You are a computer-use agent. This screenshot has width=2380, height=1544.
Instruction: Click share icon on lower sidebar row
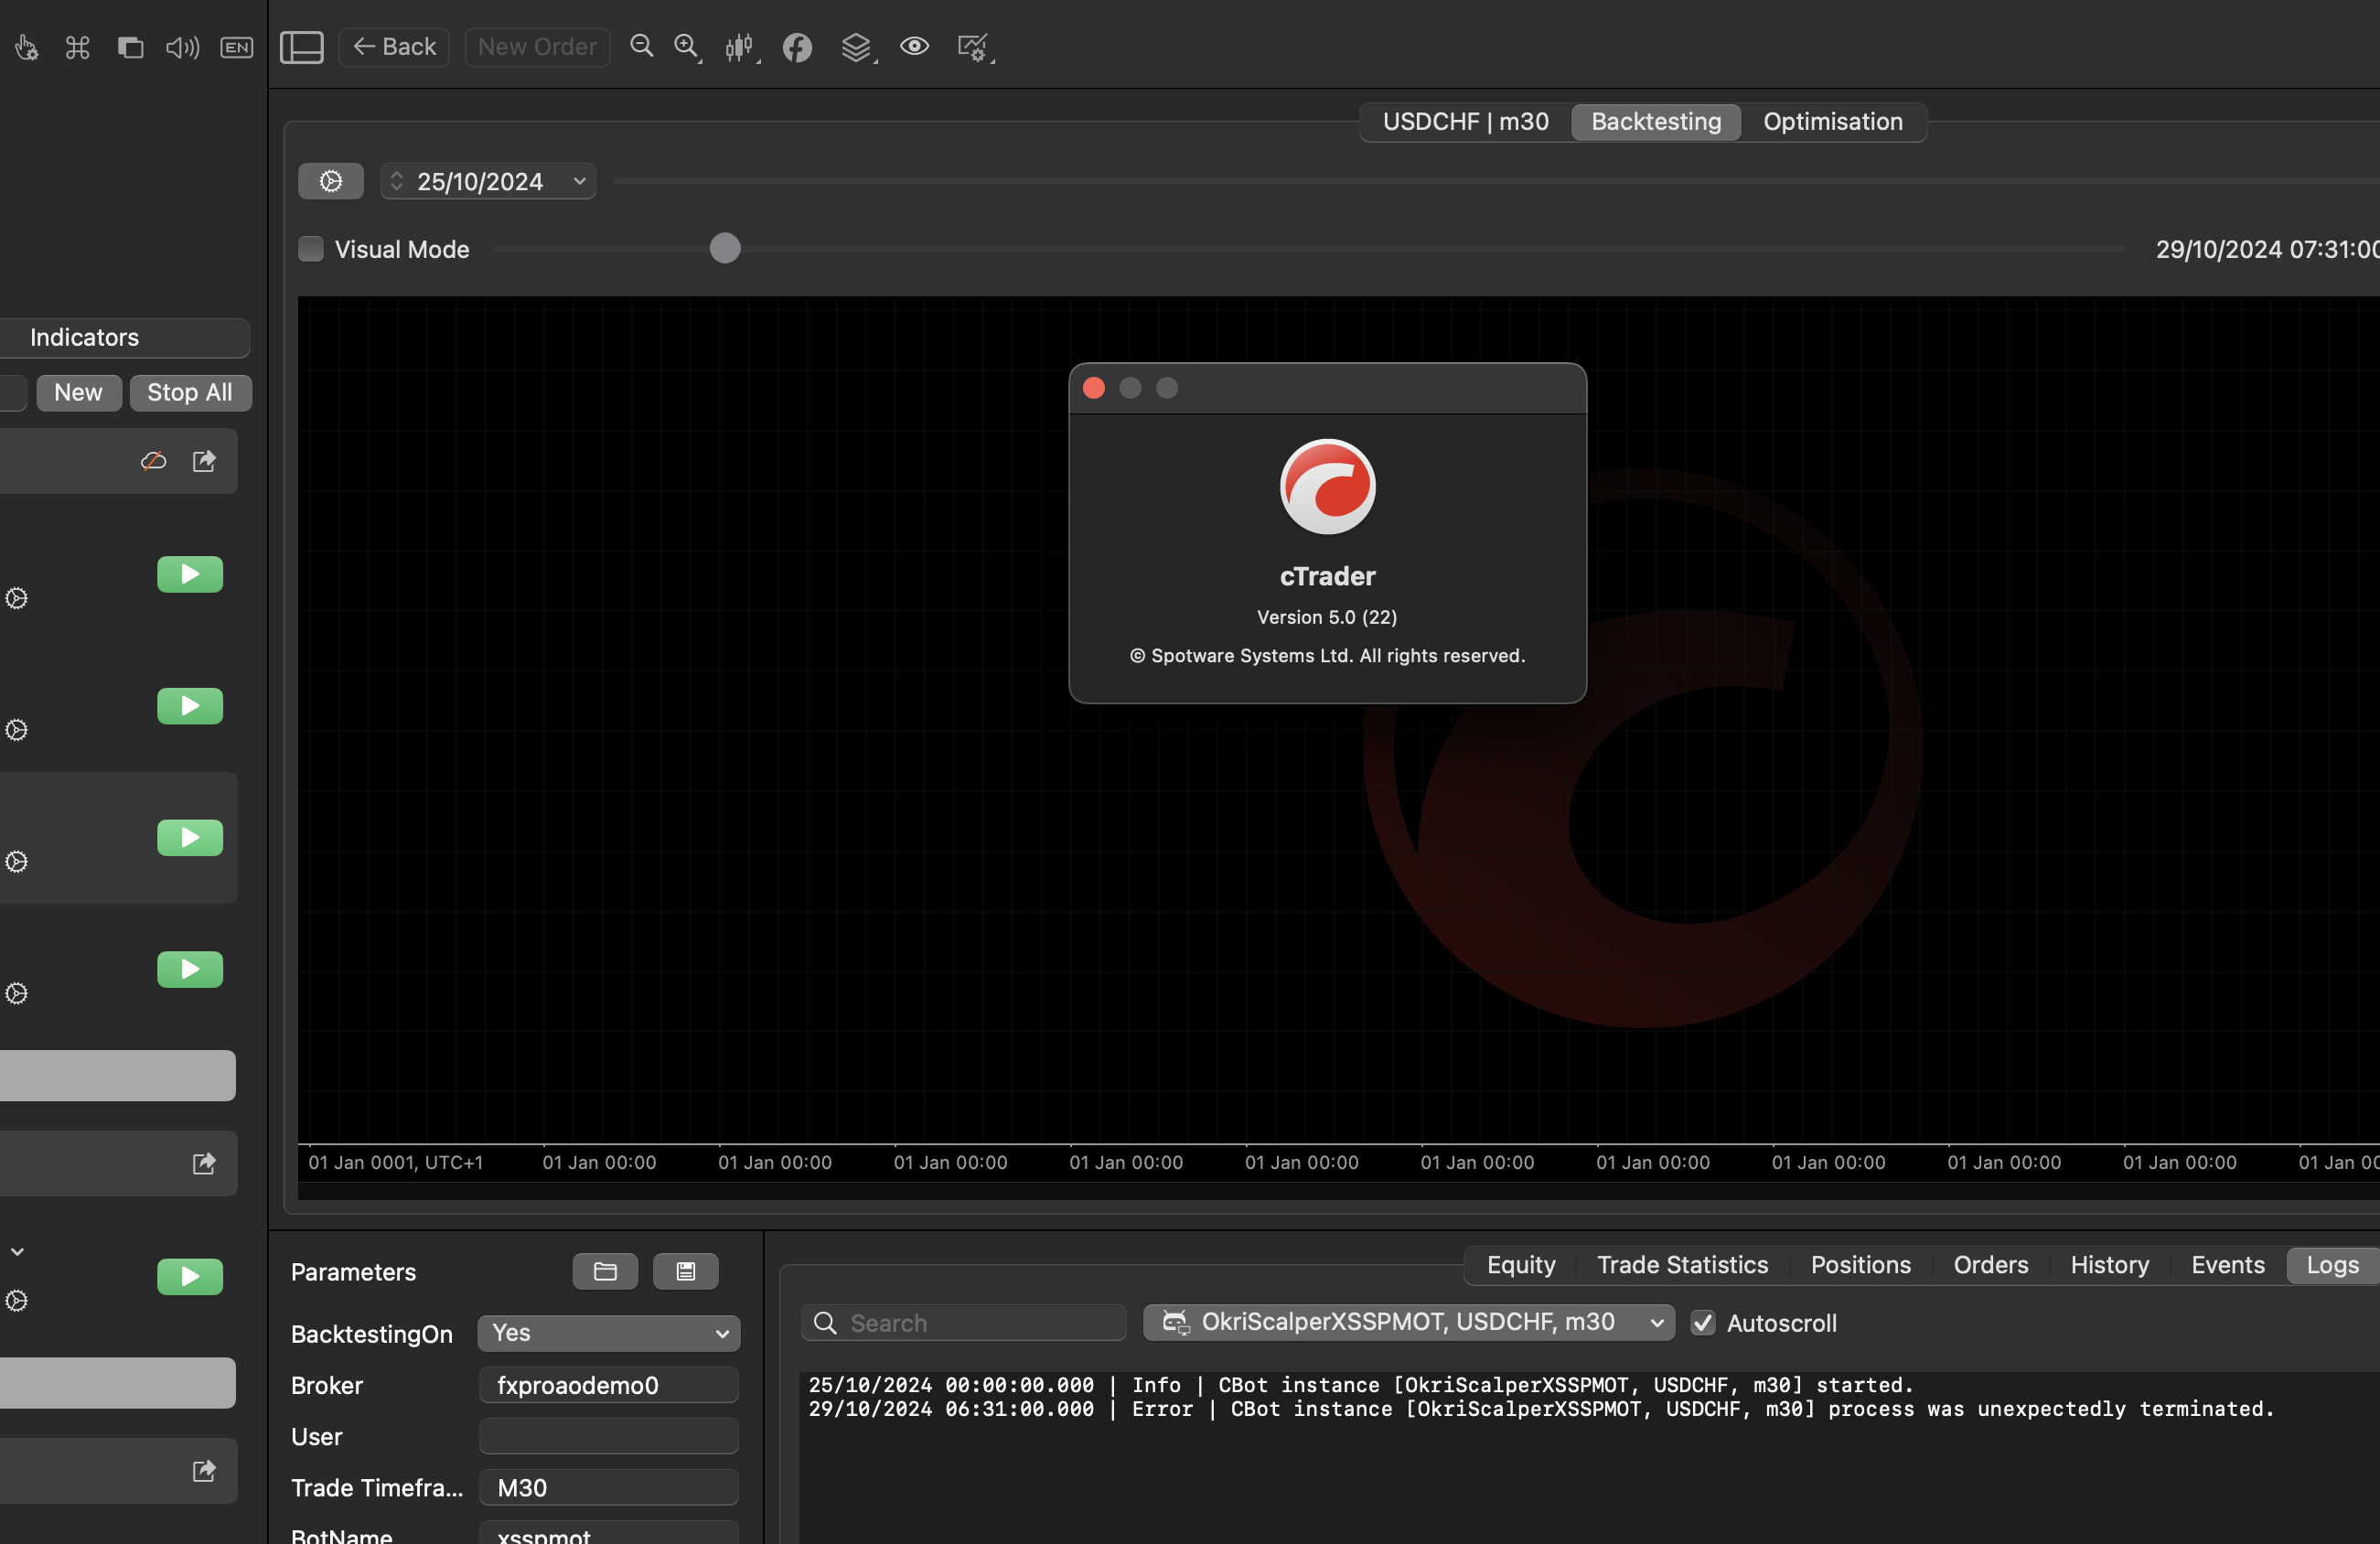coord(204,1163)
